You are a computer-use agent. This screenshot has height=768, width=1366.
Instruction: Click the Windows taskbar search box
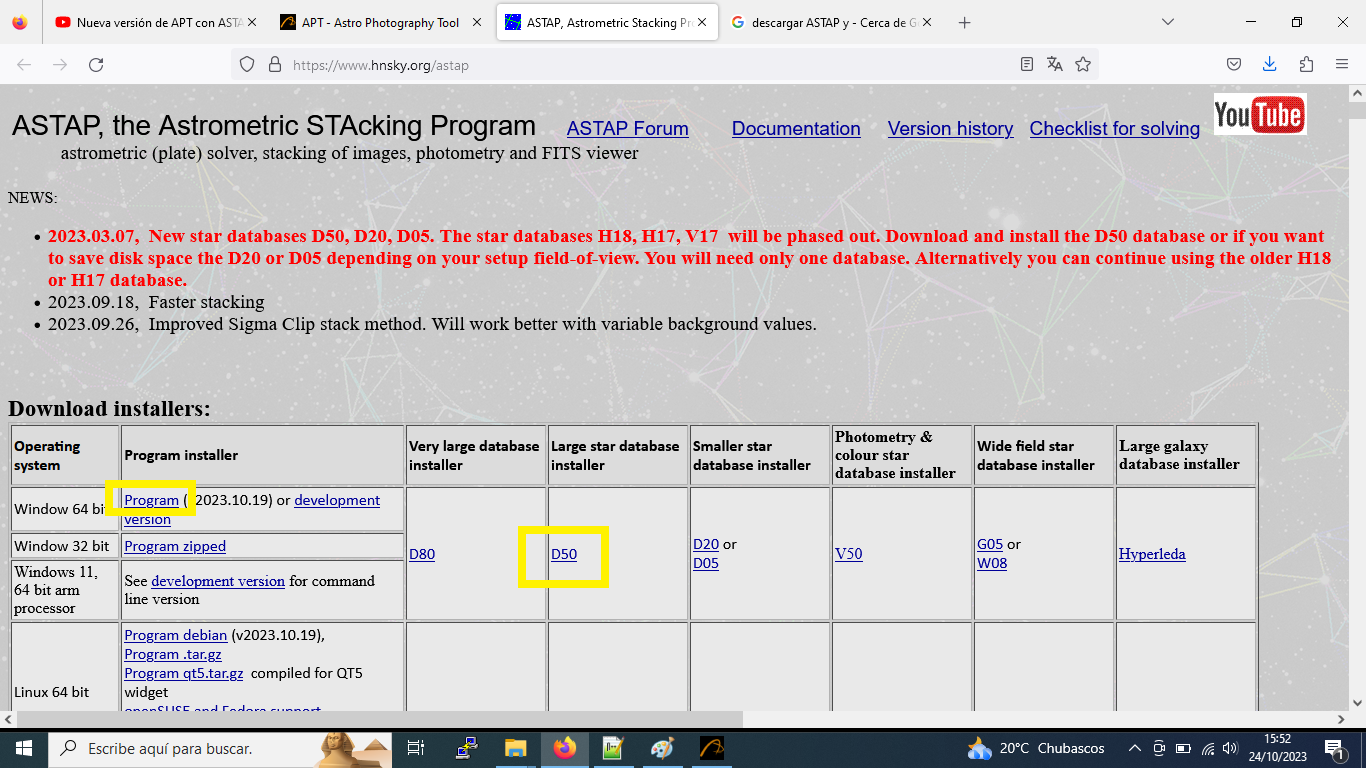[222, 748]
